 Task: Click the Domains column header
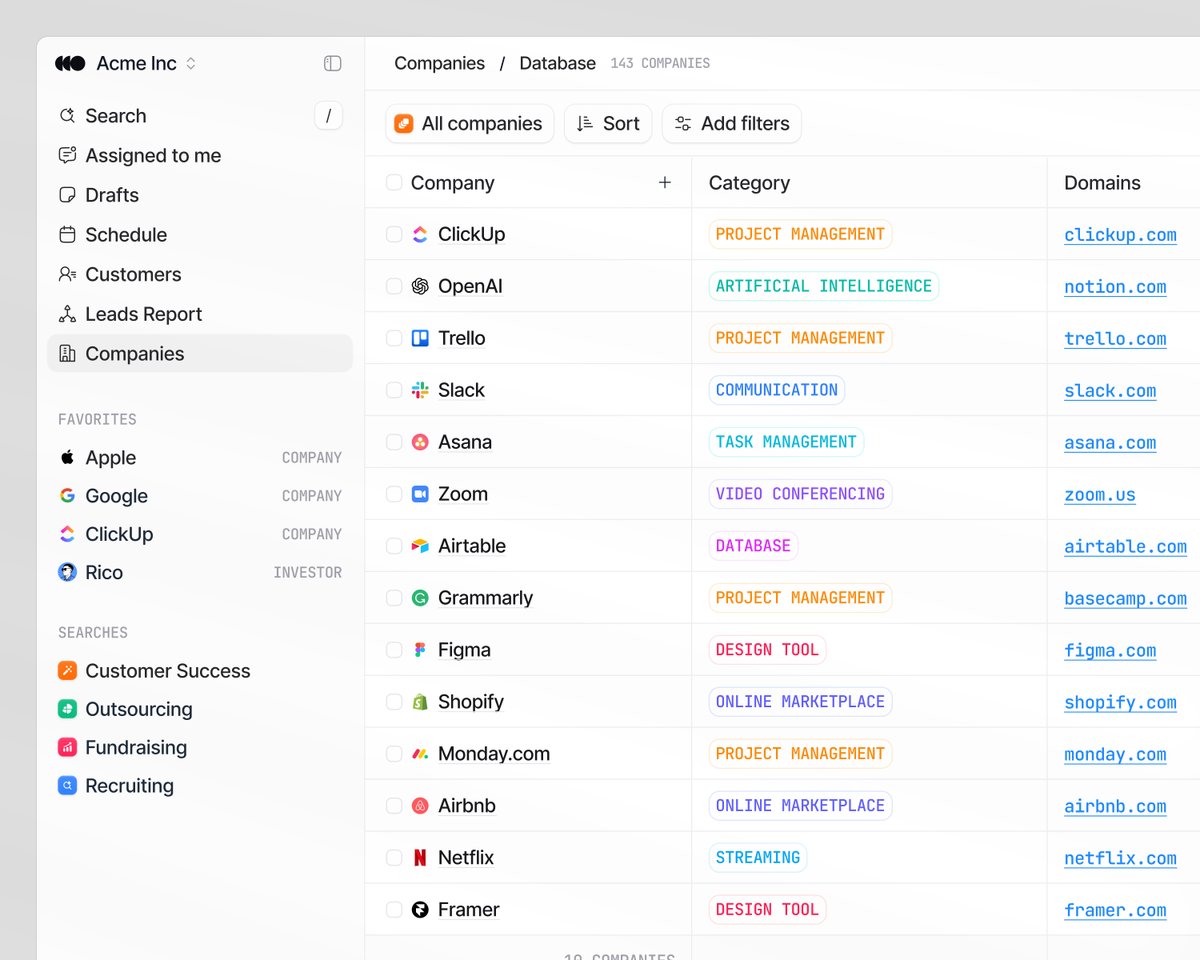click(1102, 183)
